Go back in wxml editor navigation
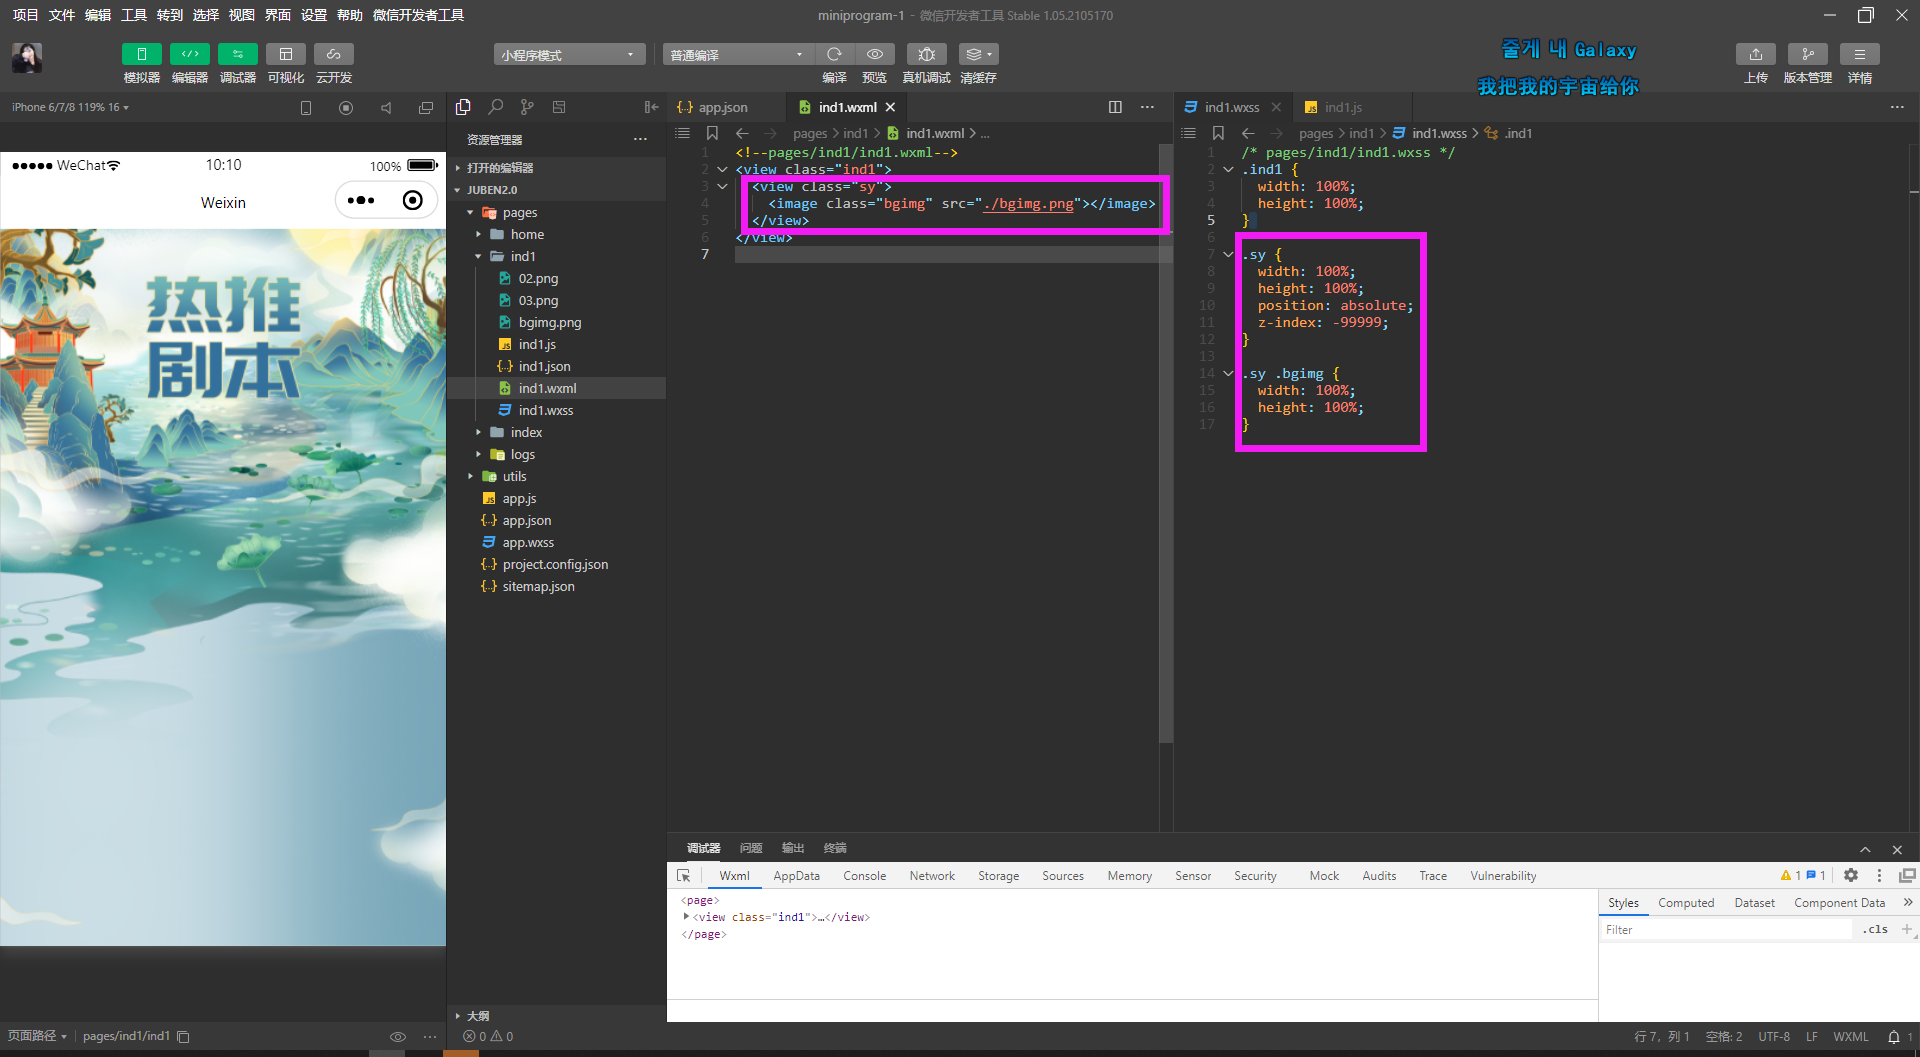This screenshot has width=1920, height=1057. pyautogui.click(x=742, y=133)
